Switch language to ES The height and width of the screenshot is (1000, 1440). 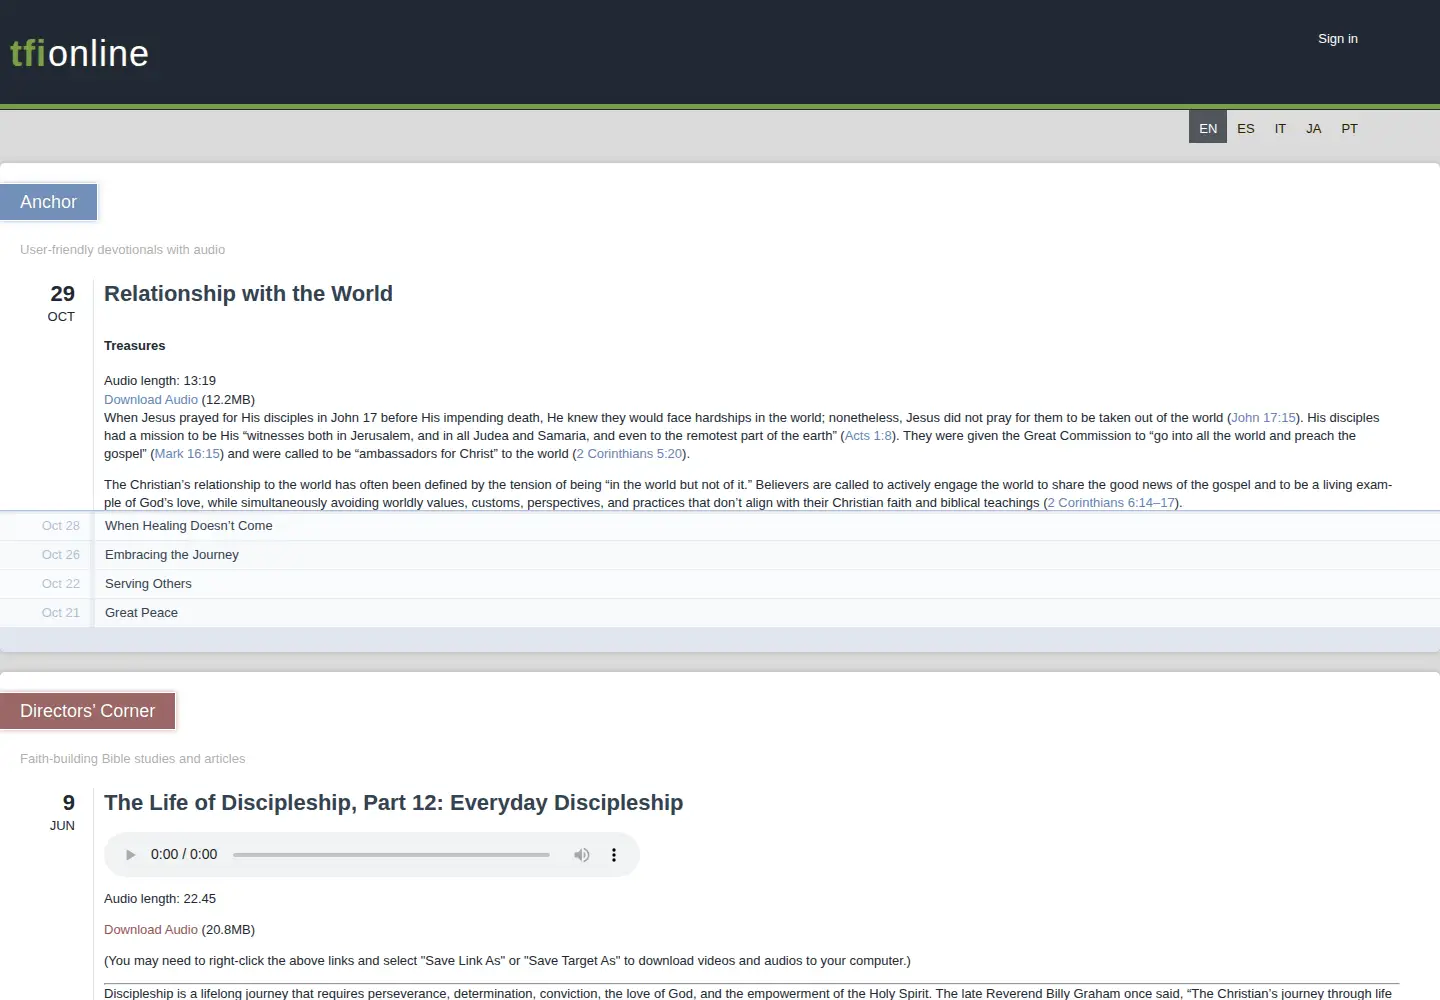(1245, 128)
